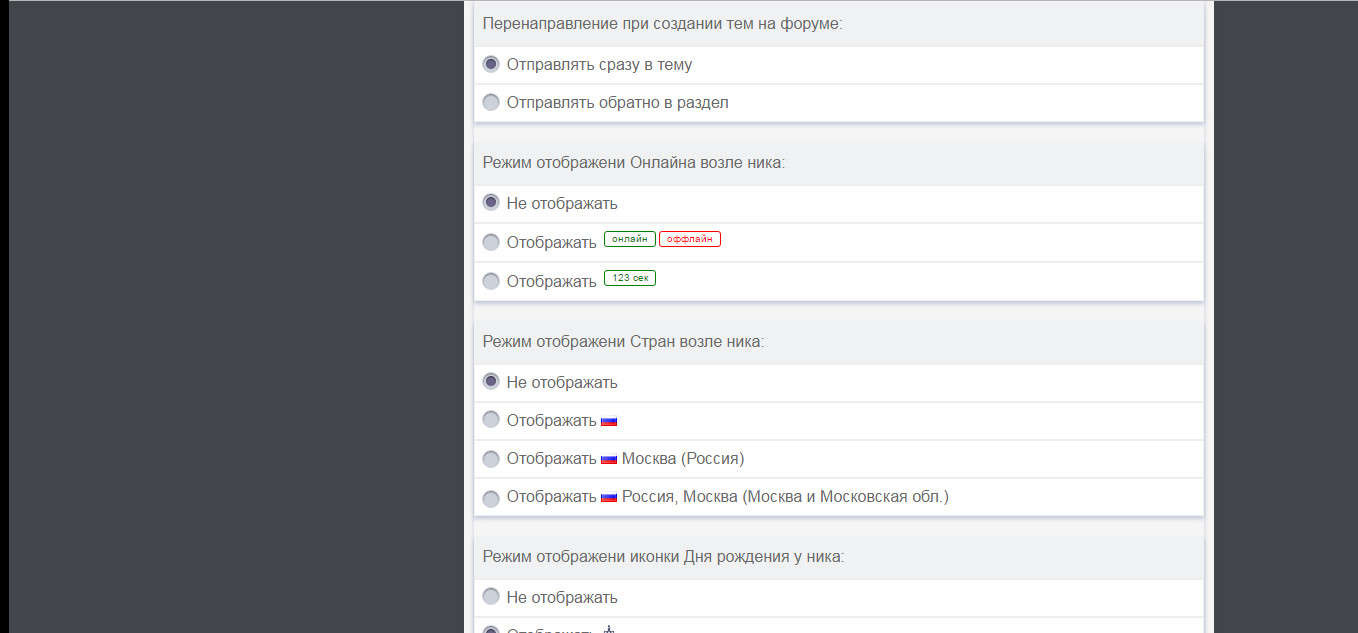Select the 'Россия, Москва (Москва и Московская обл.)' radio
The height and width of the screenshot is (633, 1358).
491,498
